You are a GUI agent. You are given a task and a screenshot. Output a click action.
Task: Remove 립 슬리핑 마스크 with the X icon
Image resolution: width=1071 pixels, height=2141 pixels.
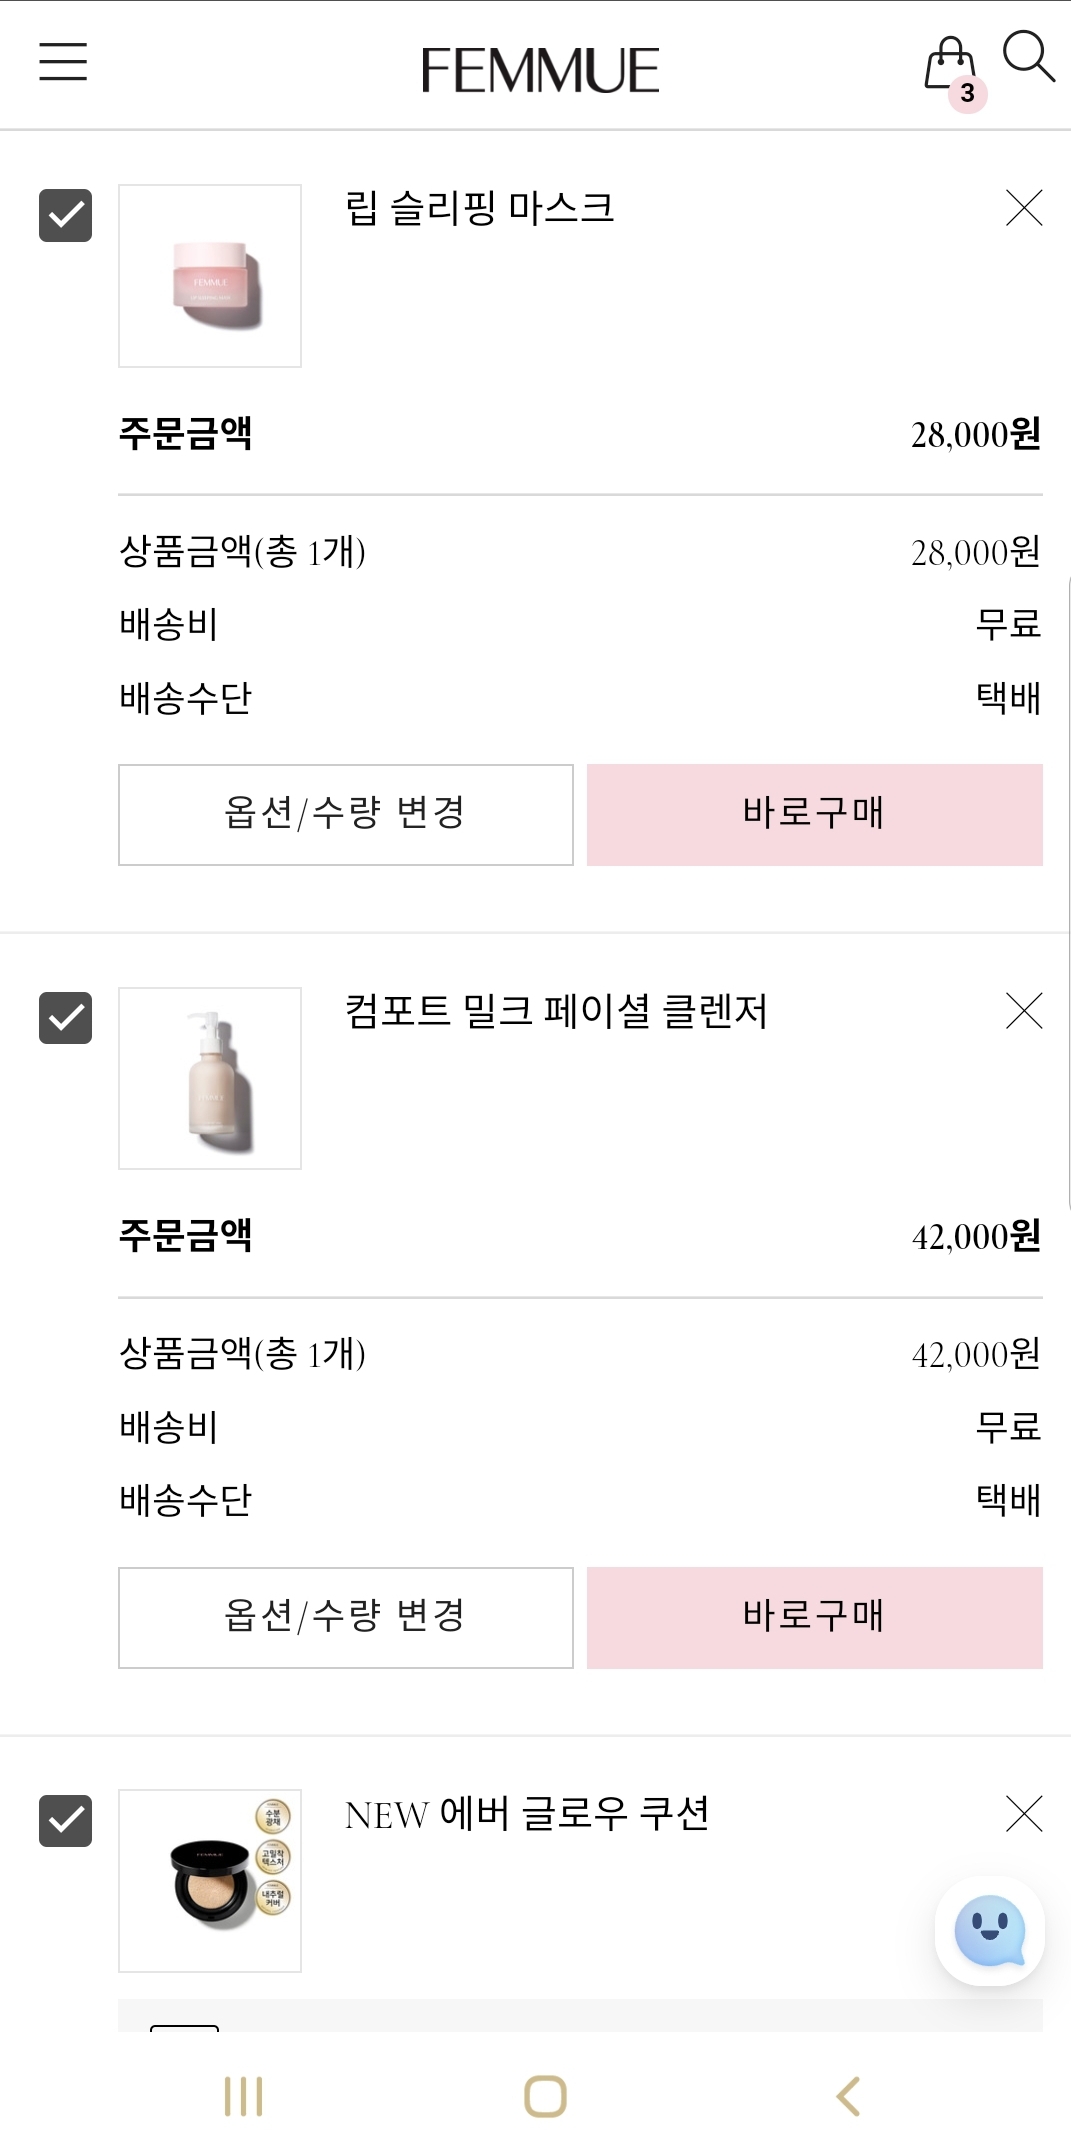click(x=1024, y=208)
